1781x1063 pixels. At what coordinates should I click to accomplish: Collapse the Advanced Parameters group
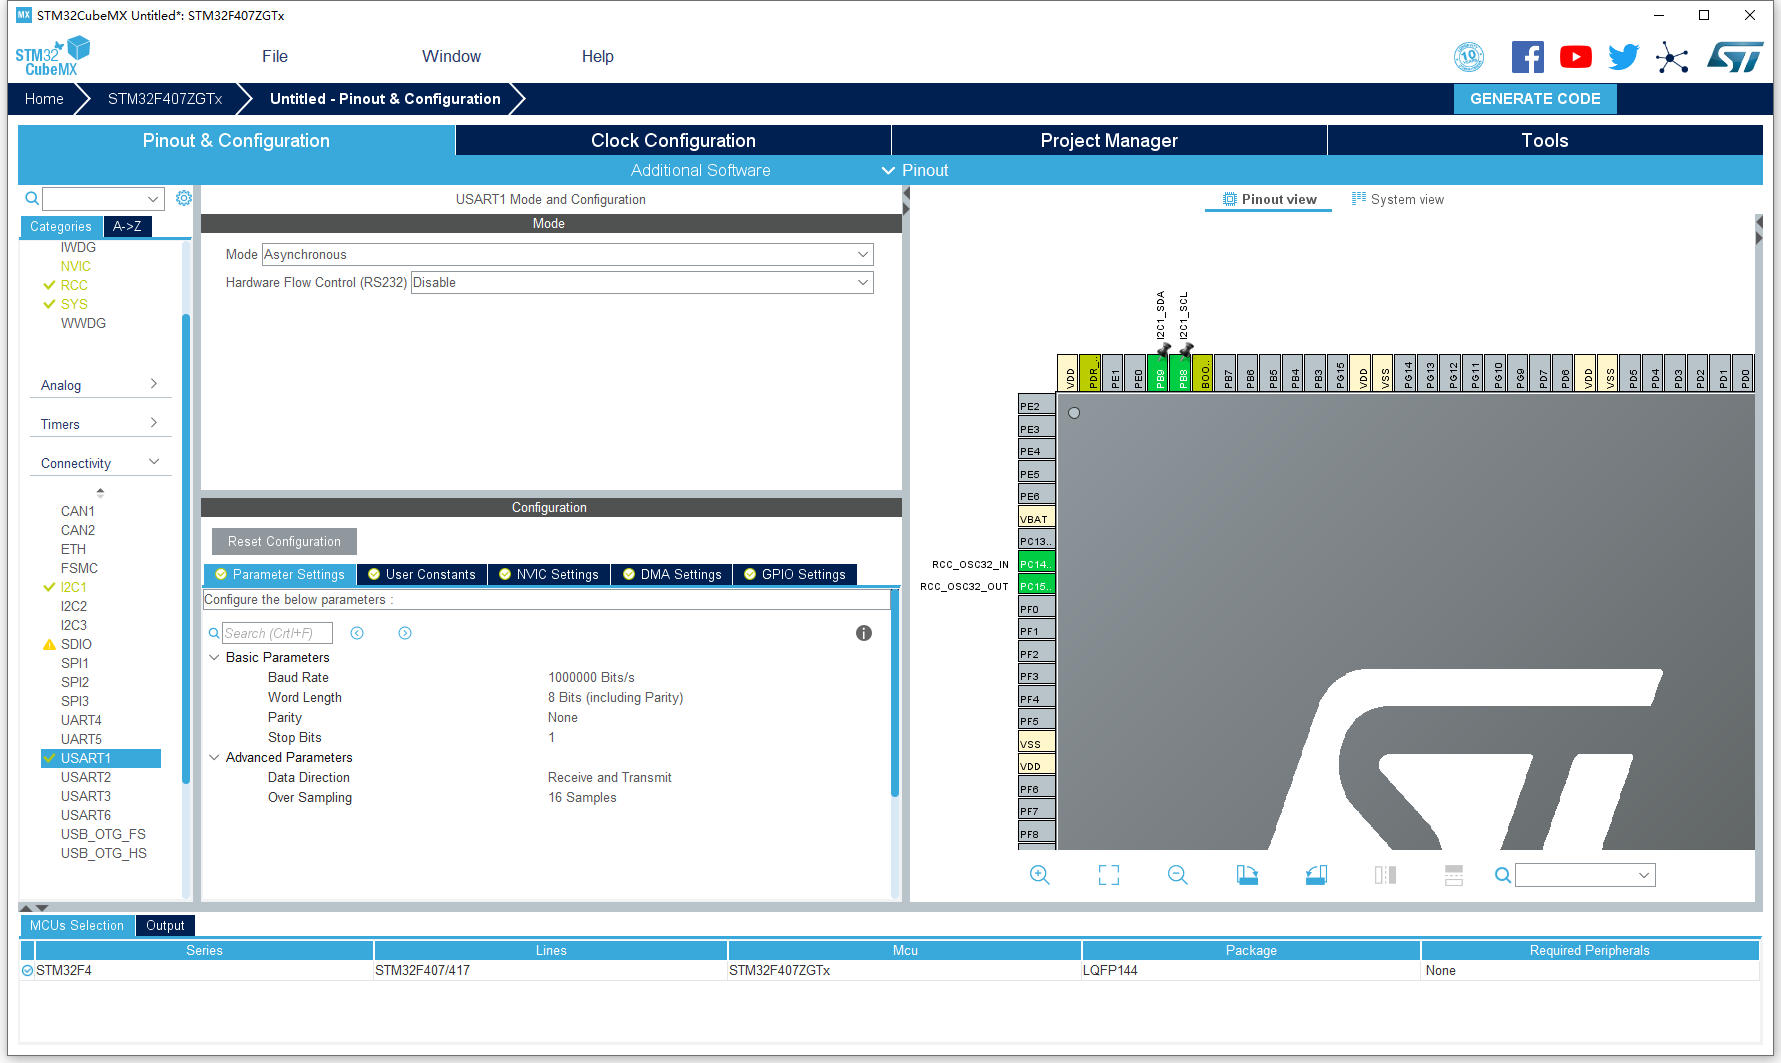coord(214,757)
